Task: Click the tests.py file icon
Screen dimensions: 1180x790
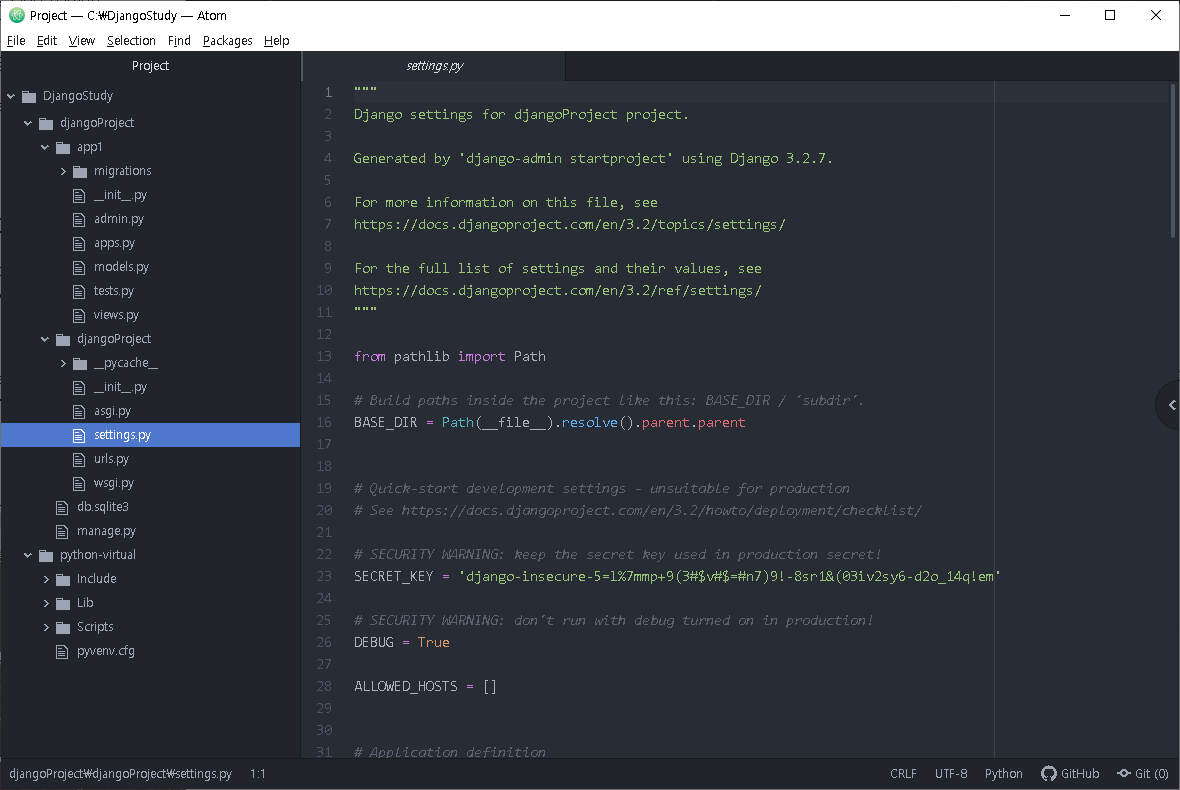Action: [79, 291]
